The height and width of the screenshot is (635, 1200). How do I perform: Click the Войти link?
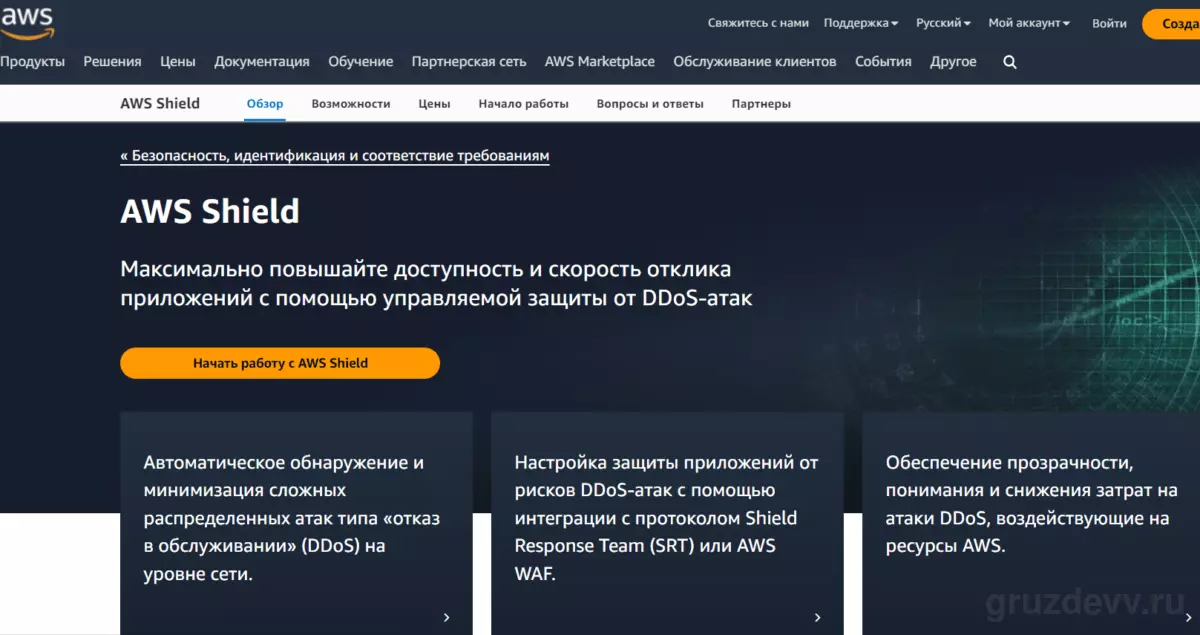pyautogui.click(x=1109, y=23)
